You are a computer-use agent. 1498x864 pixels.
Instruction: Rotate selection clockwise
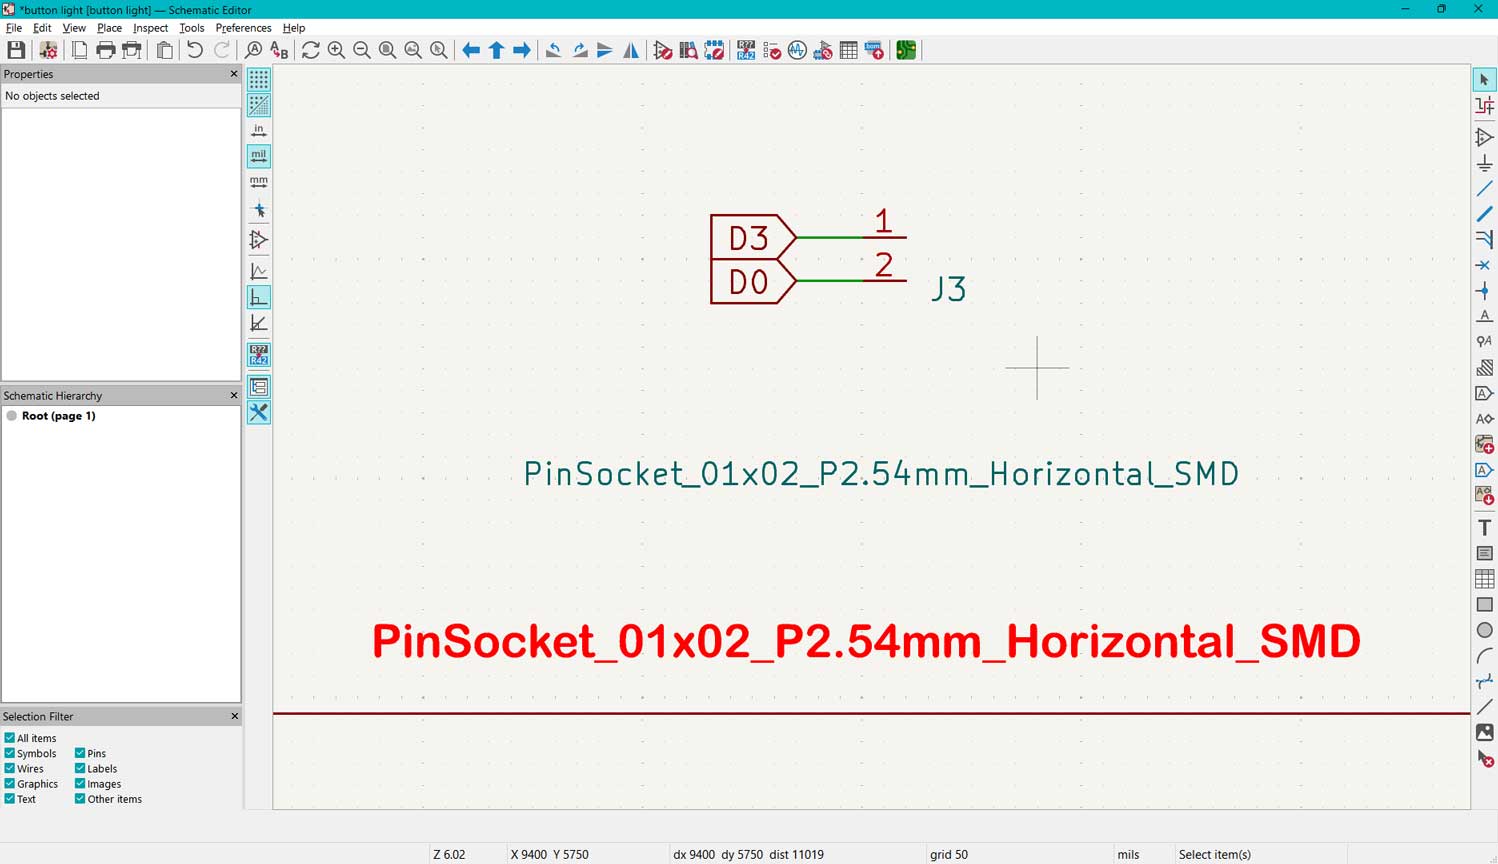[x=580, y=50]
